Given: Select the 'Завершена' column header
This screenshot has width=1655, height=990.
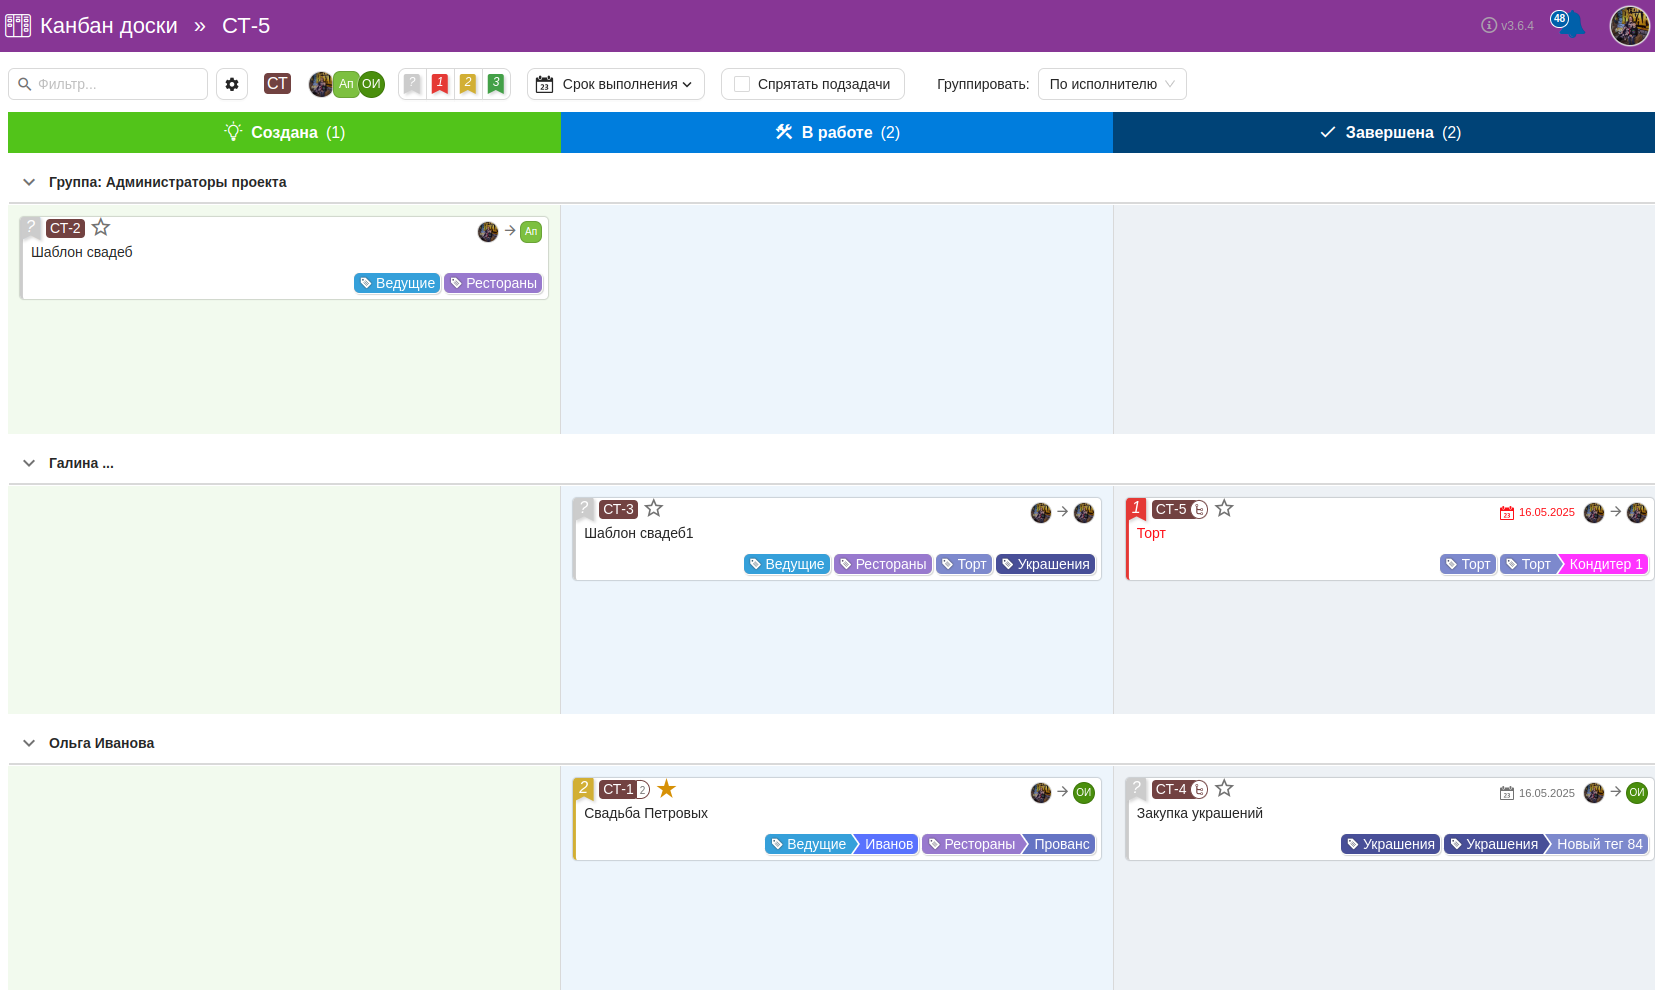Looking at the screenshot, I should tap(1390, 132).
